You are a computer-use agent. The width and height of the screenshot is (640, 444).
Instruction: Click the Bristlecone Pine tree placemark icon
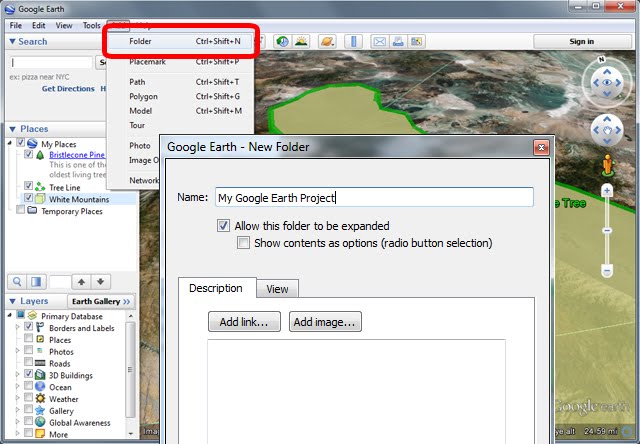click(40, 155)
